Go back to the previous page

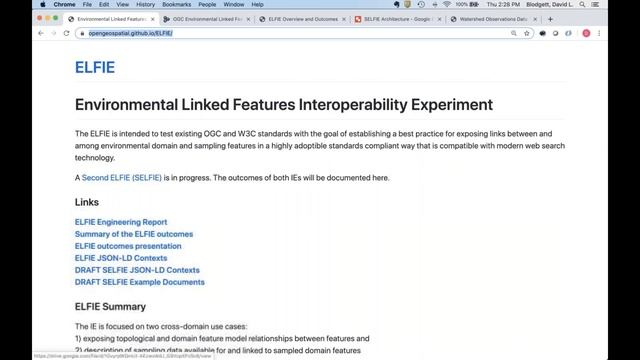(41, 33)
